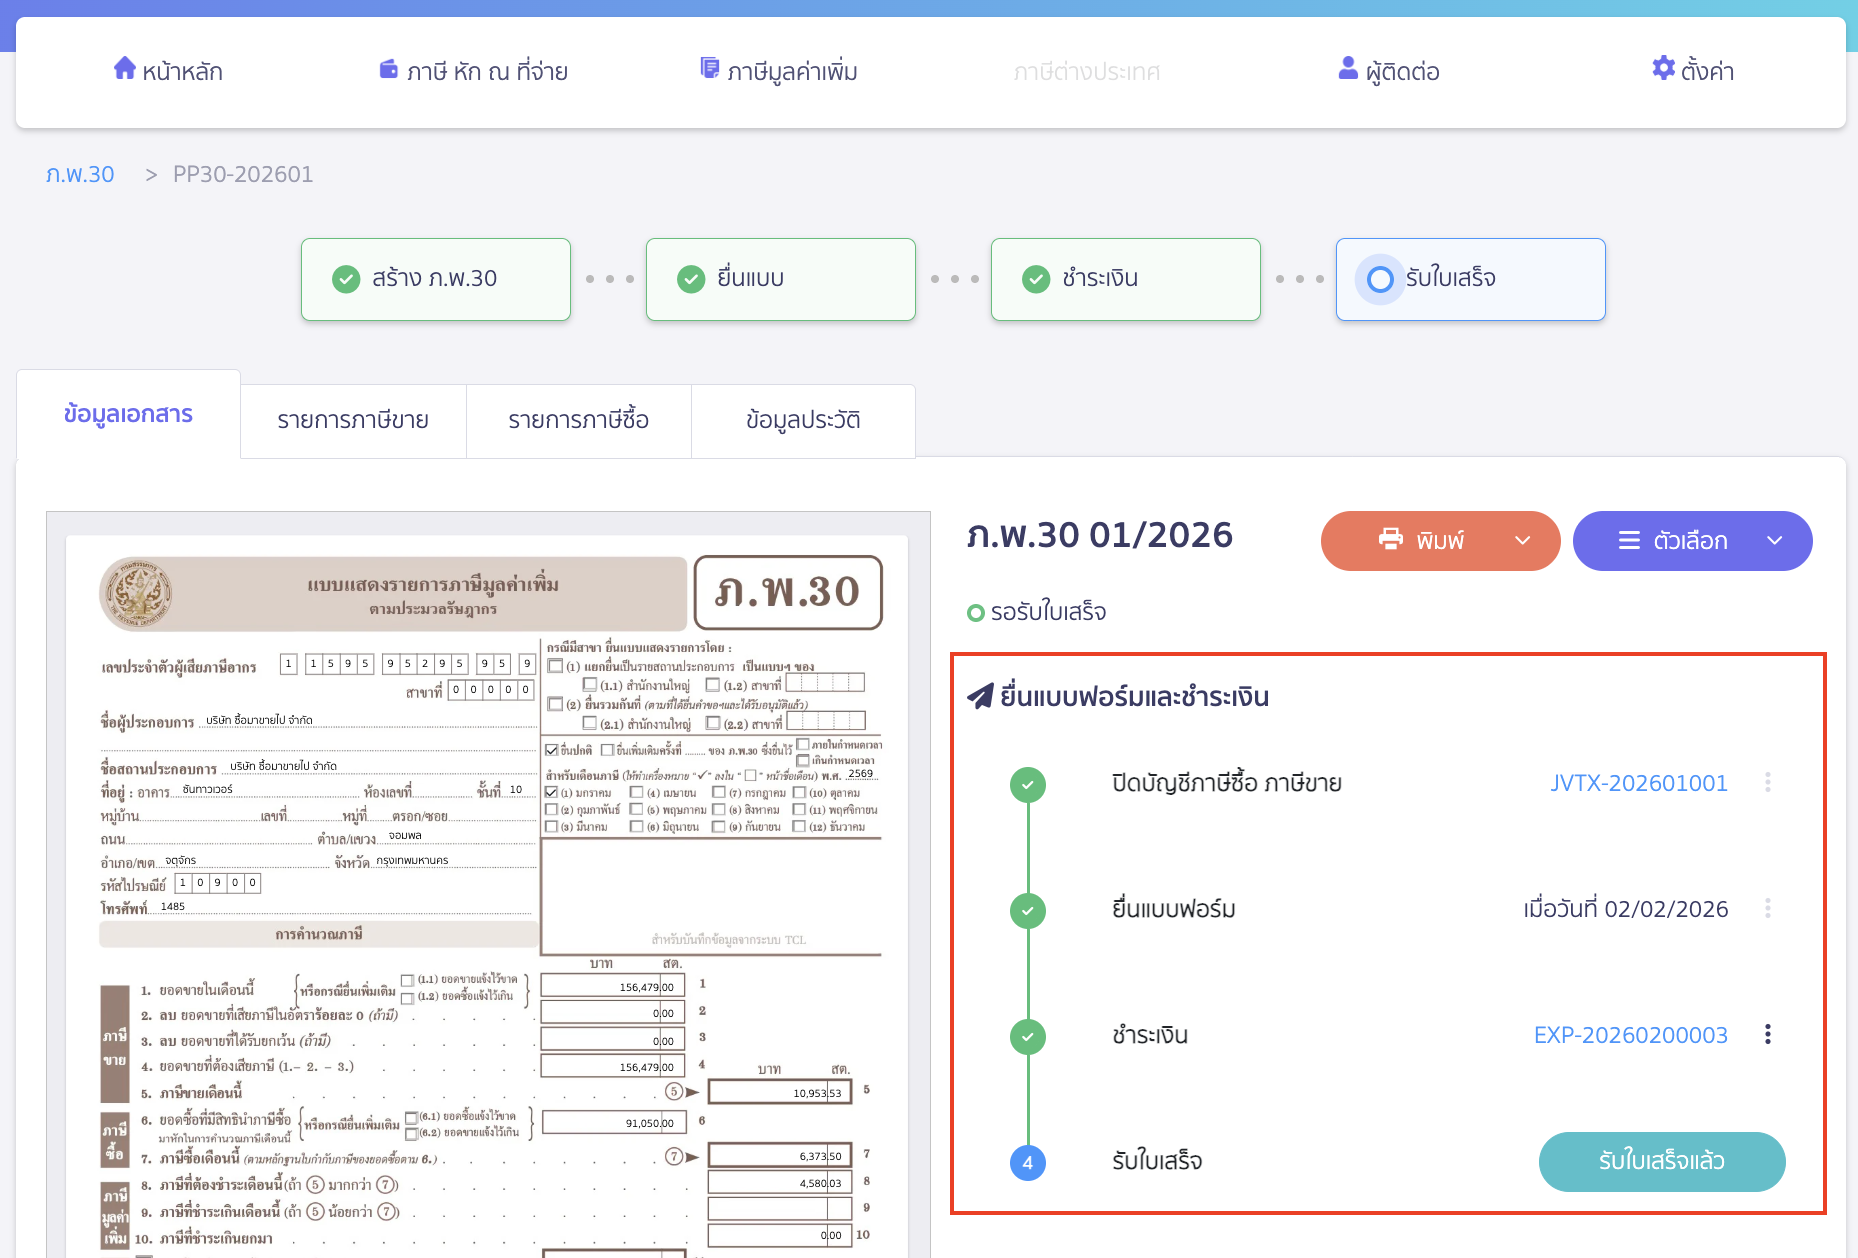
Task: Switch to the ข้อมูลประวัติ tab
Action: click(803, 421)
